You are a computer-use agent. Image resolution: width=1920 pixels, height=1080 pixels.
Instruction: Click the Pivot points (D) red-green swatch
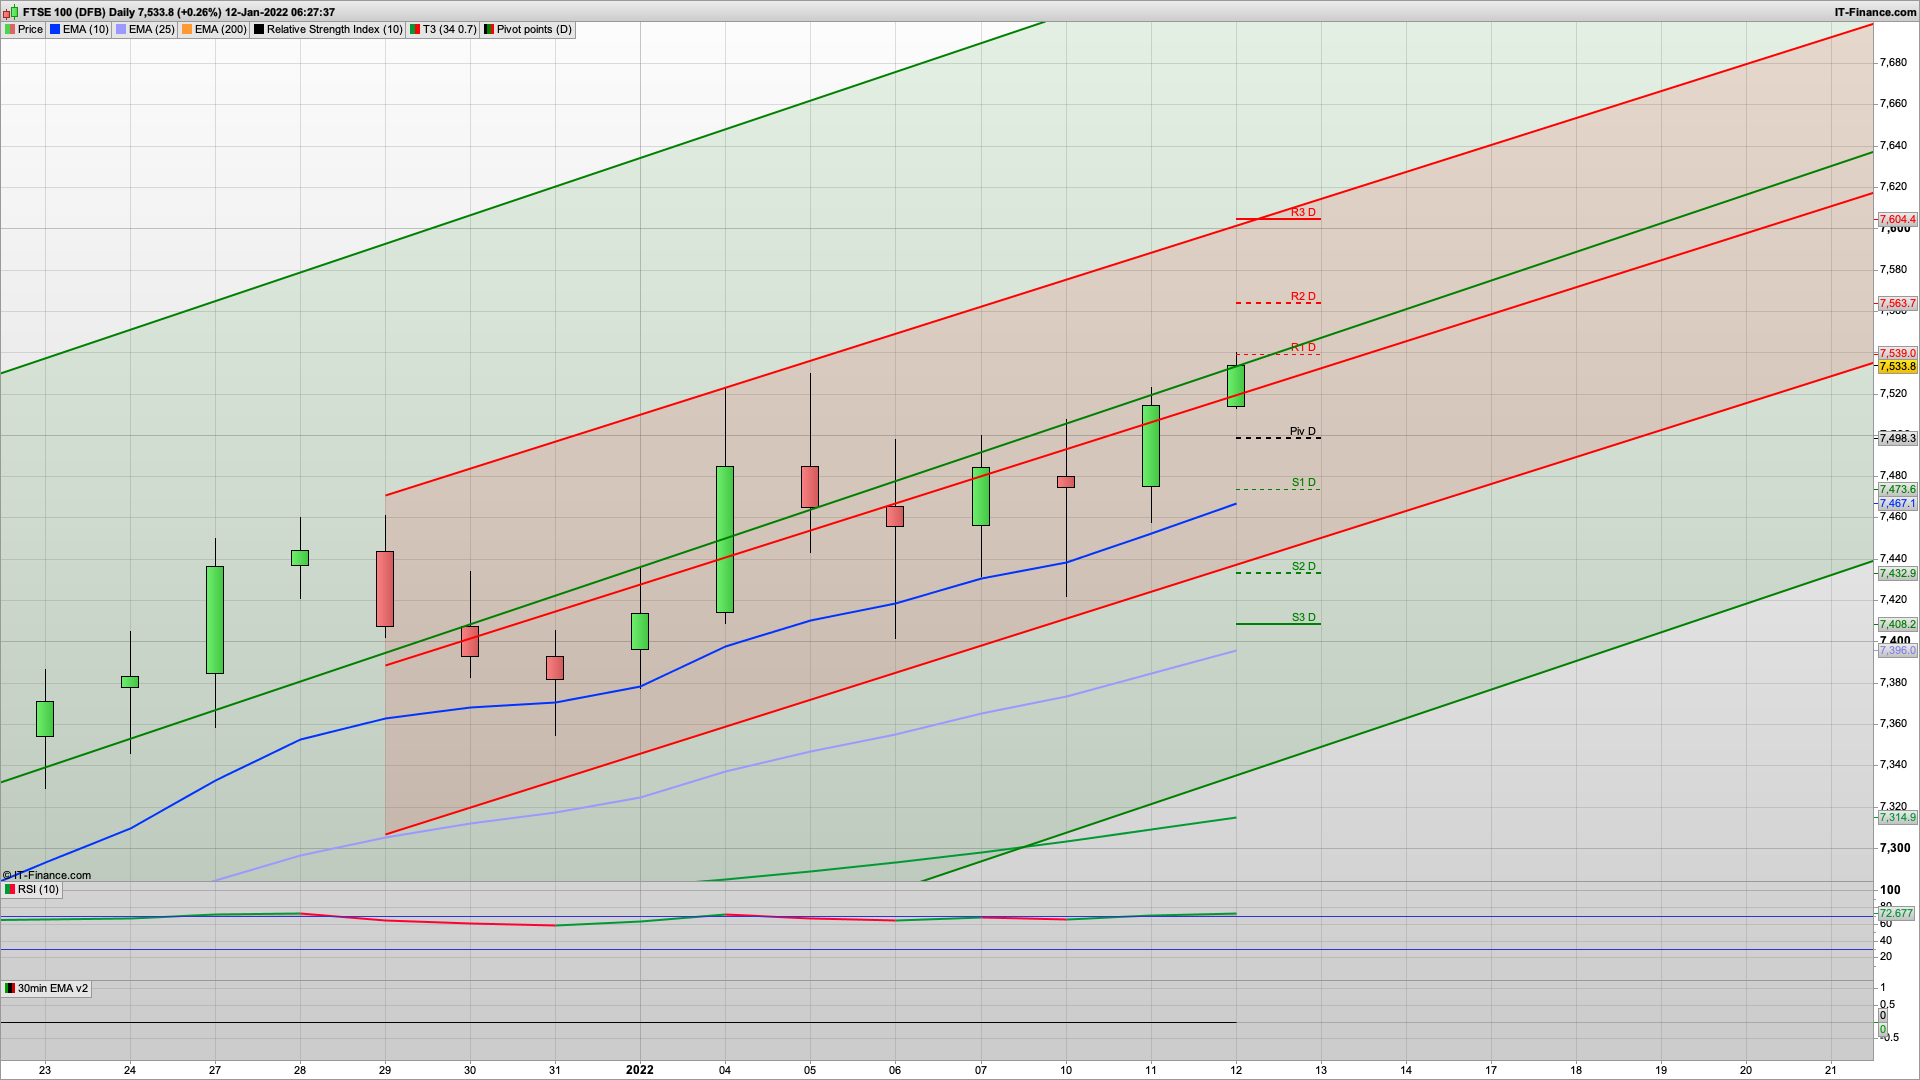(489, 29)
